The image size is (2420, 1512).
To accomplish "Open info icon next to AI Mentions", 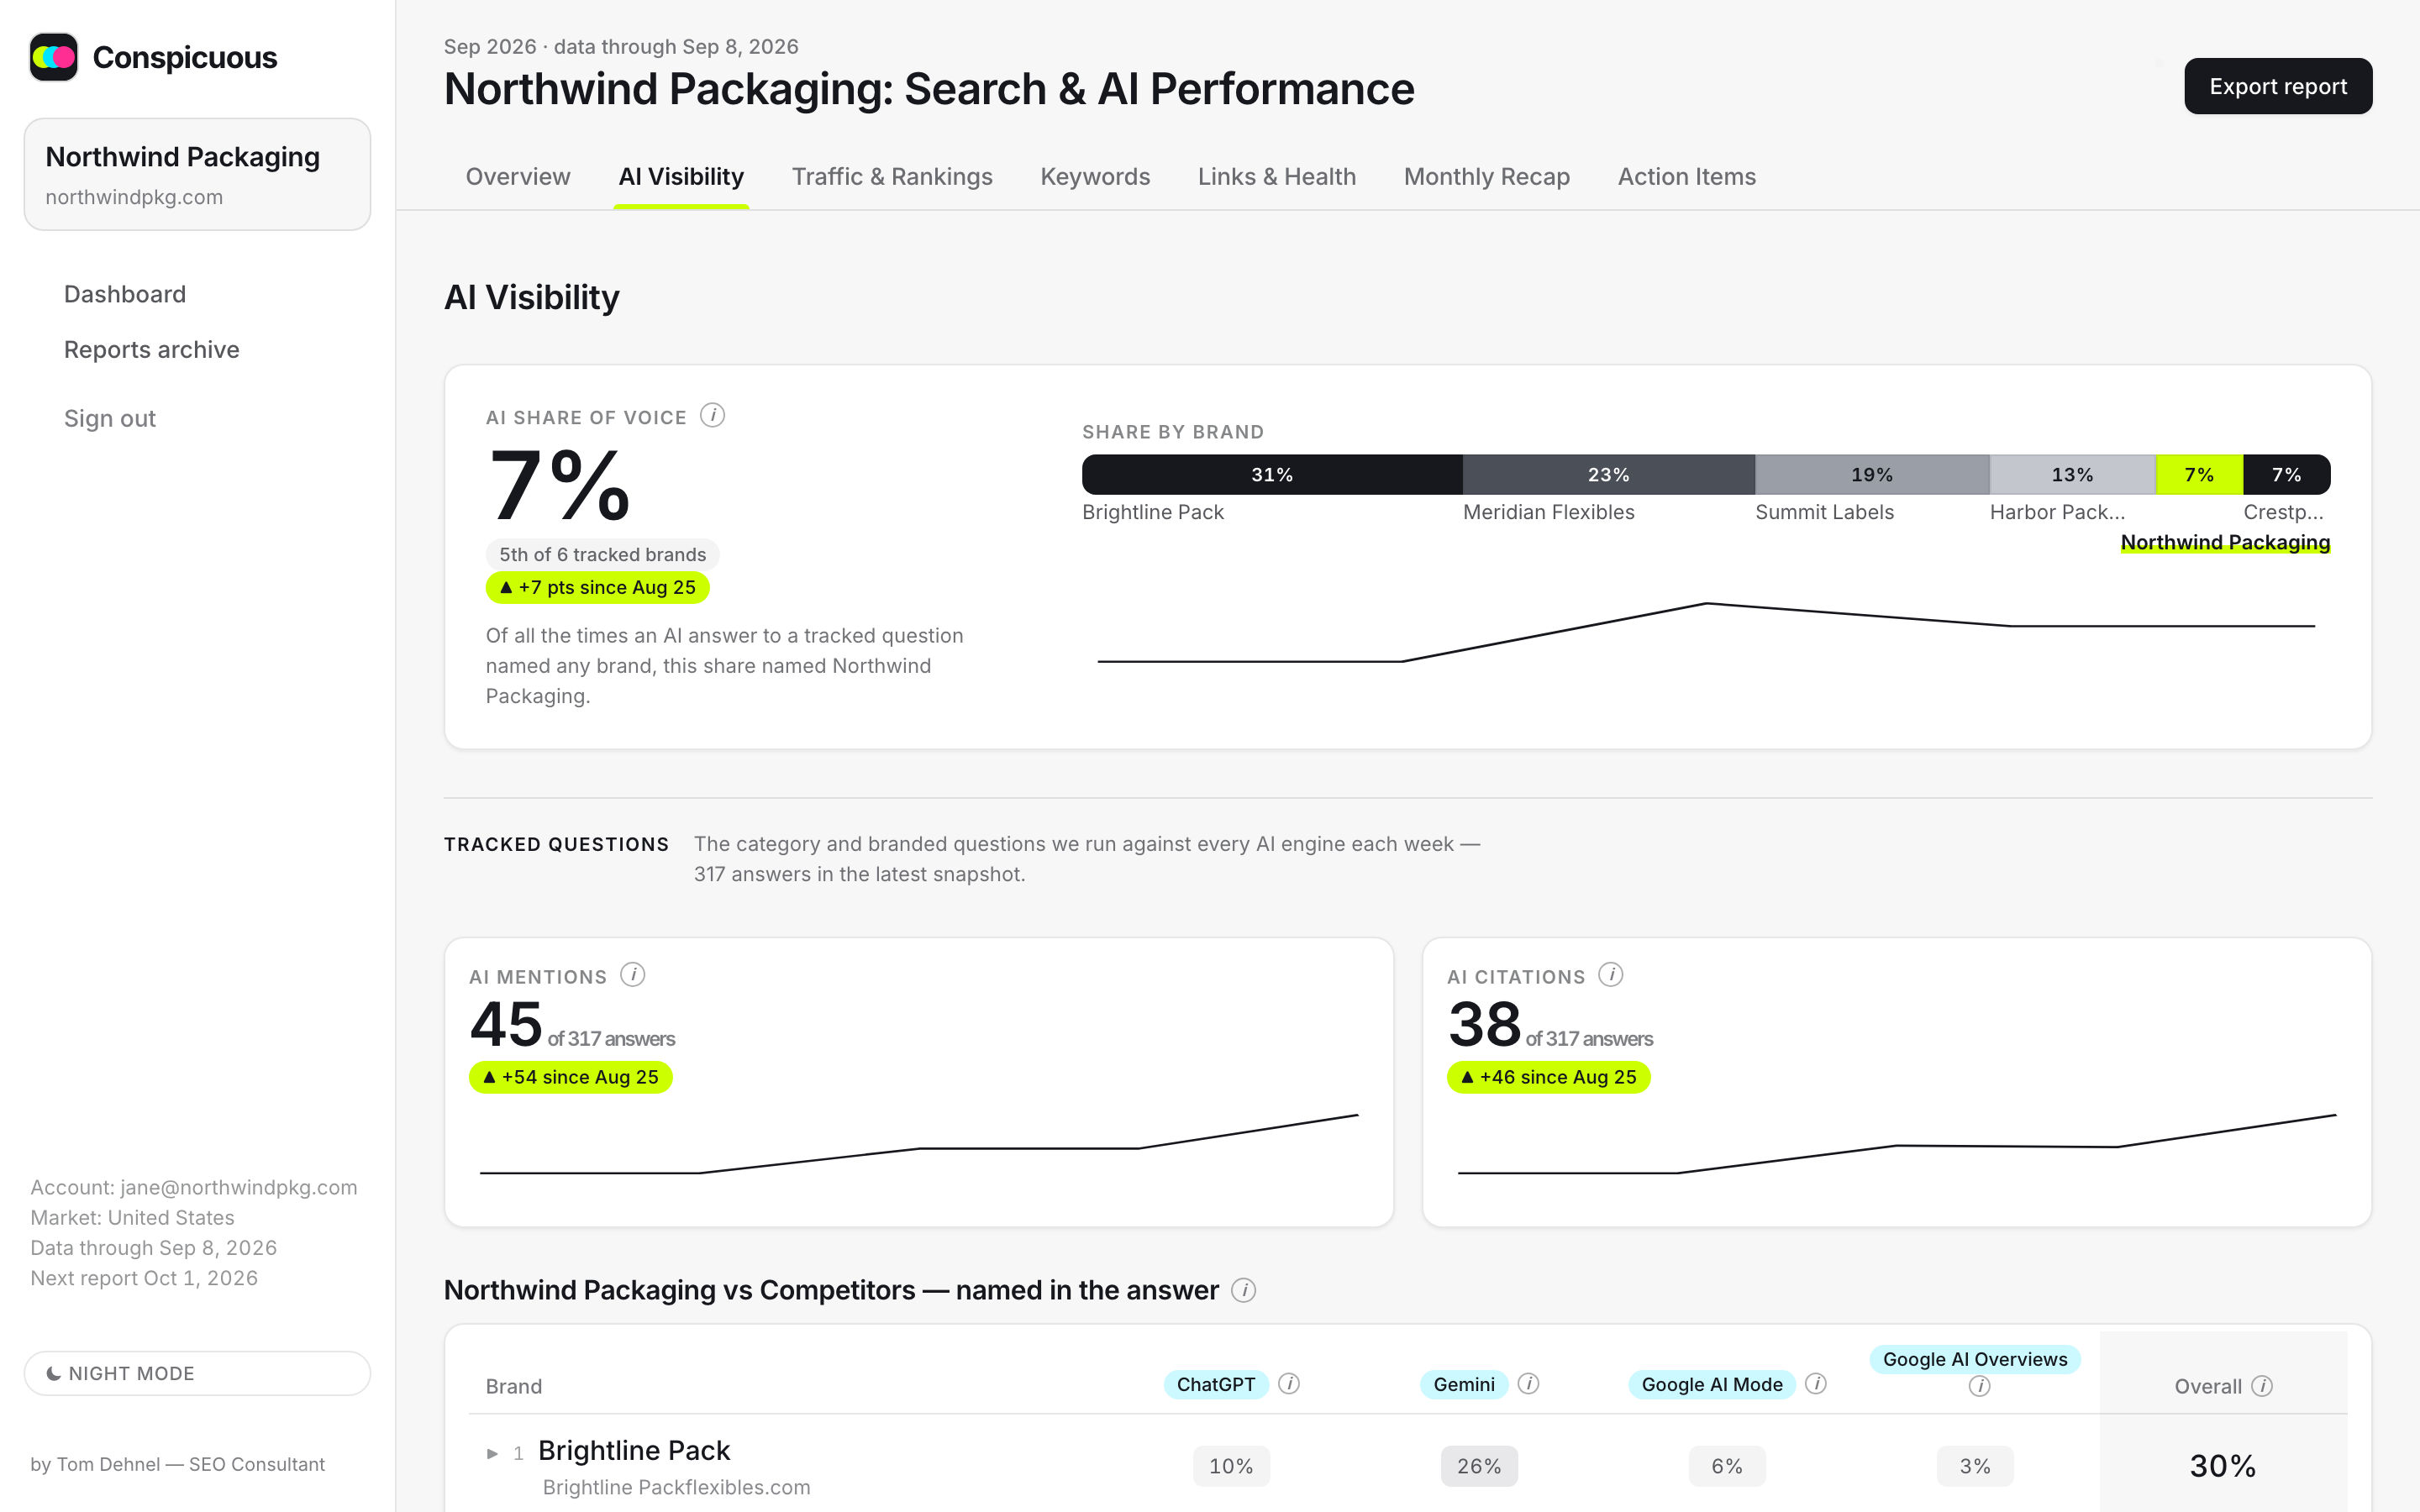I will click(x=632, y=975).
